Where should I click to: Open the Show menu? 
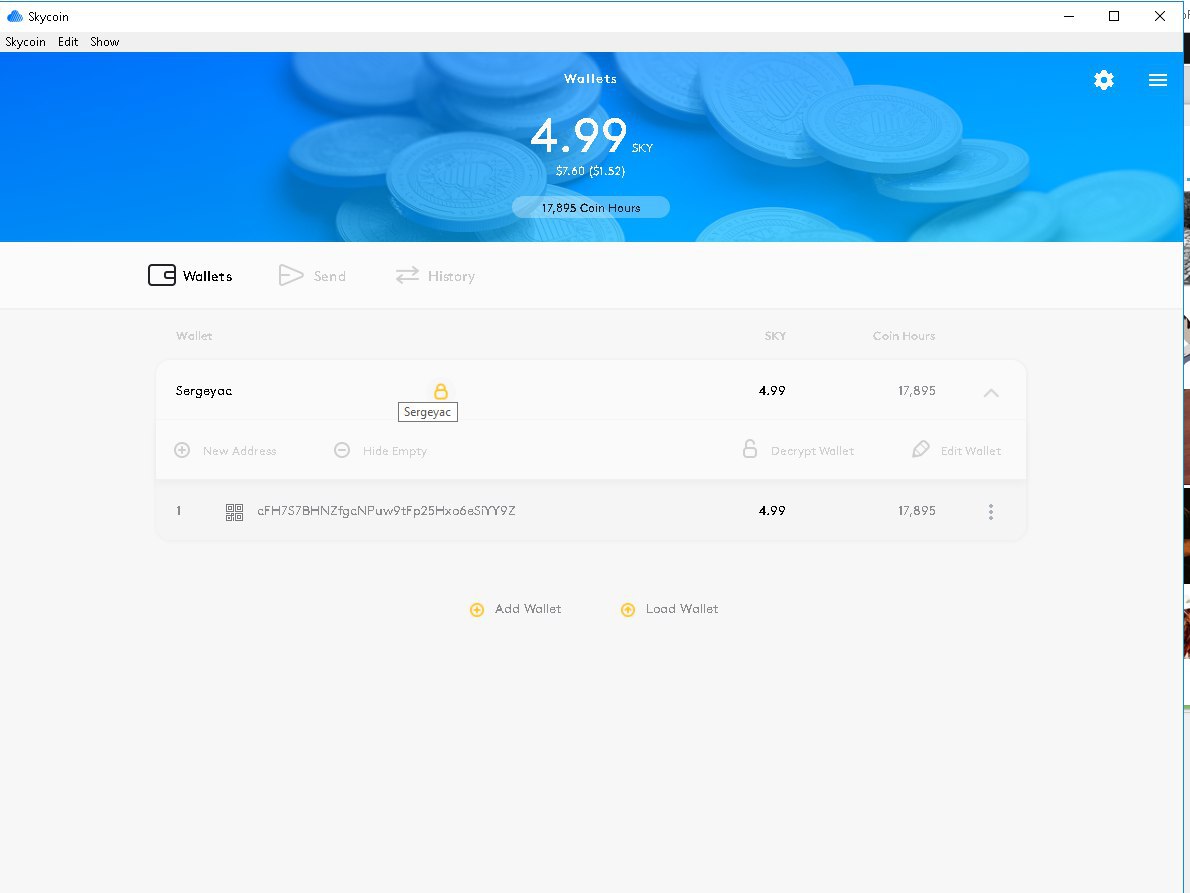(105, 42)
